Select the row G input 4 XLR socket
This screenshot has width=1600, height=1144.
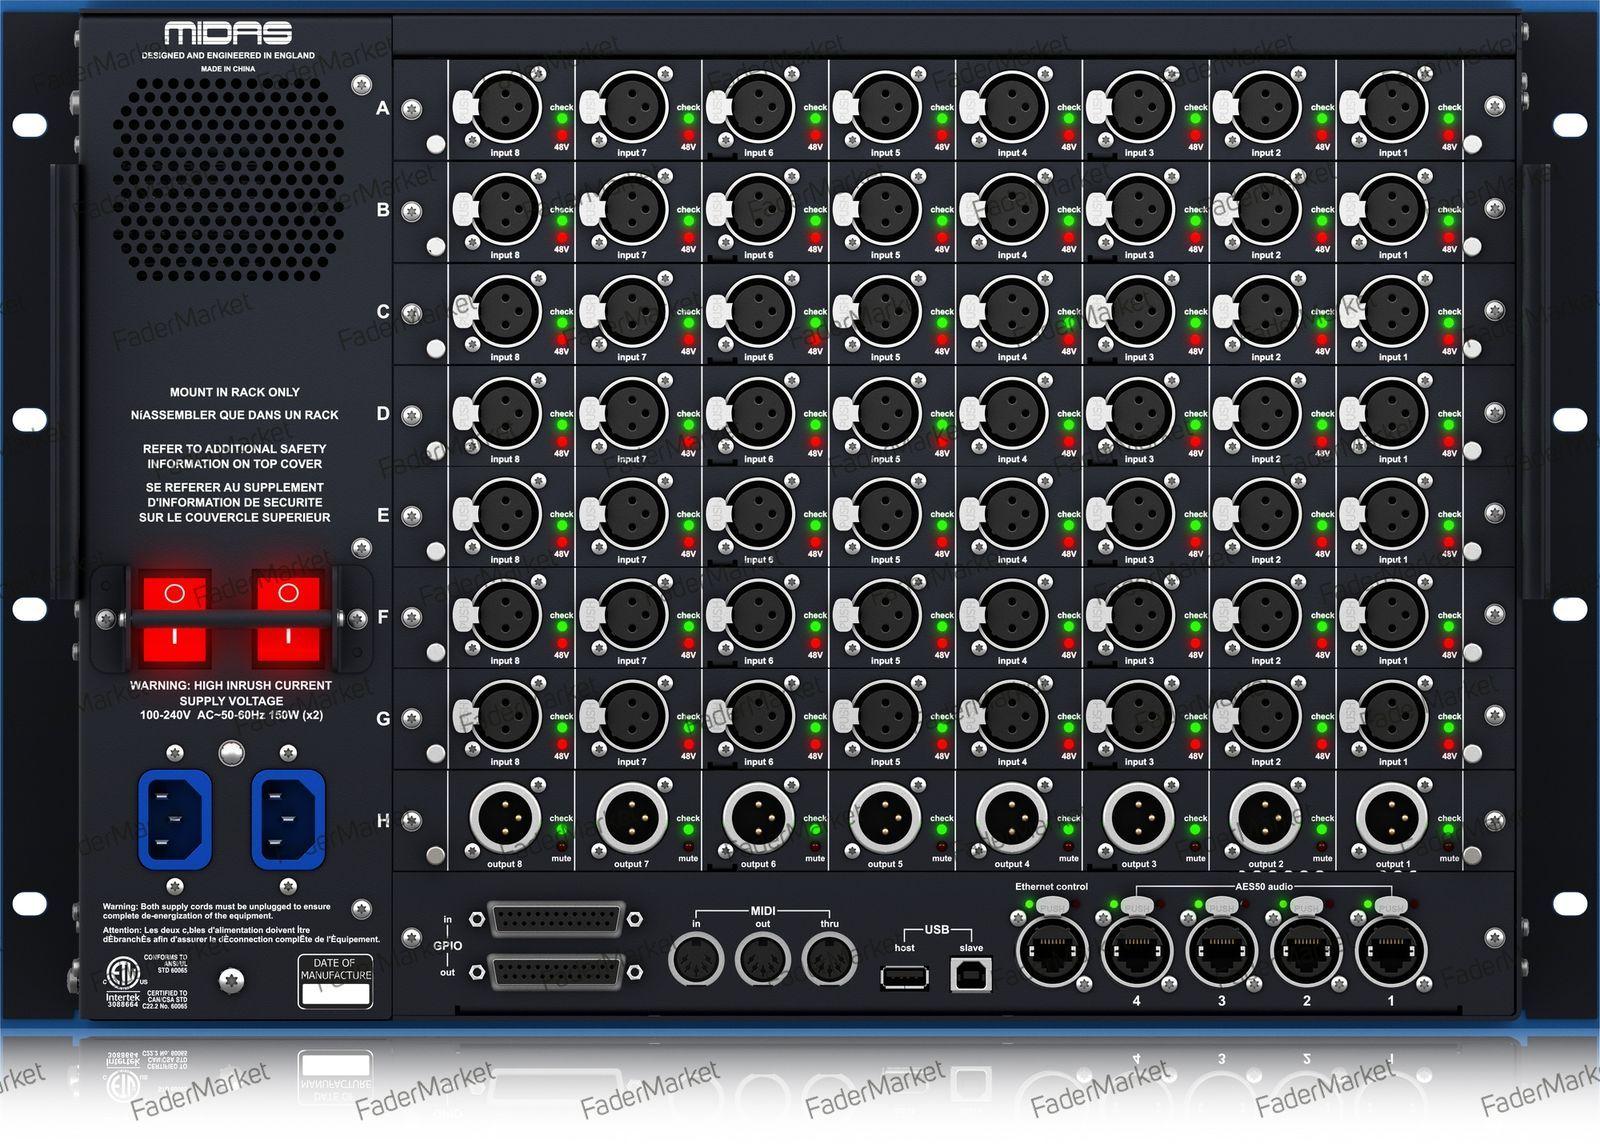pyautogui.click(x=1012, y=716)
